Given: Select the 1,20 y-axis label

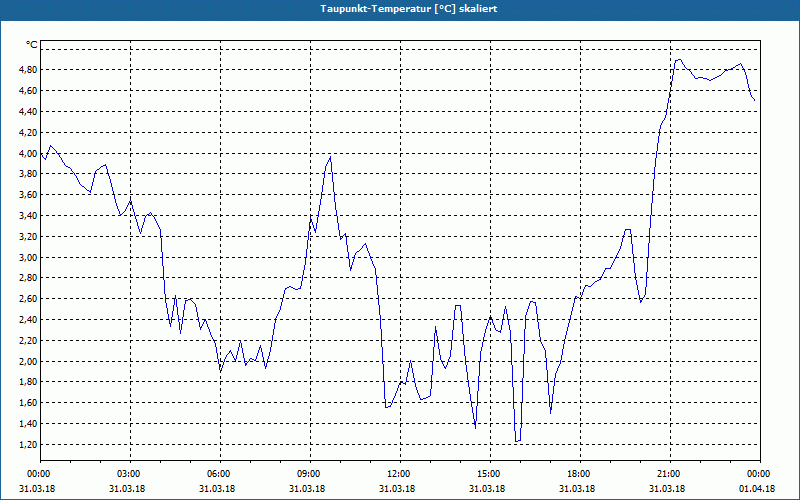Looking at the screenshot, I should [x=27, y=444].
